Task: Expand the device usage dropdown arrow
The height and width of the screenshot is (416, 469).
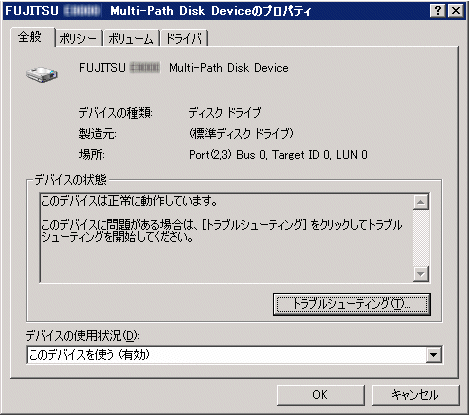Action: 433,355
